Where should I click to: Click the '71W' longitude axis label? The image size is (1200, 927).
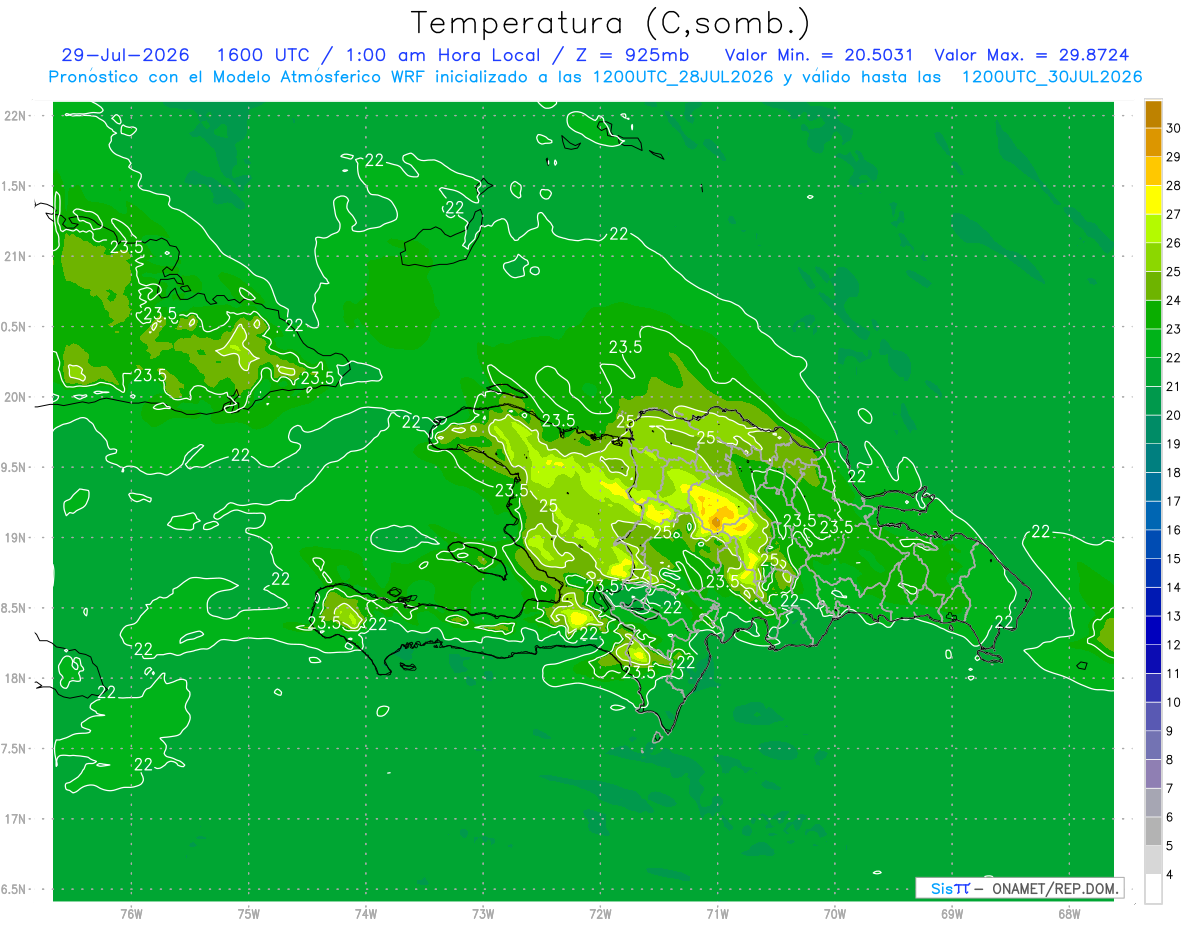(x=717, y=914)
